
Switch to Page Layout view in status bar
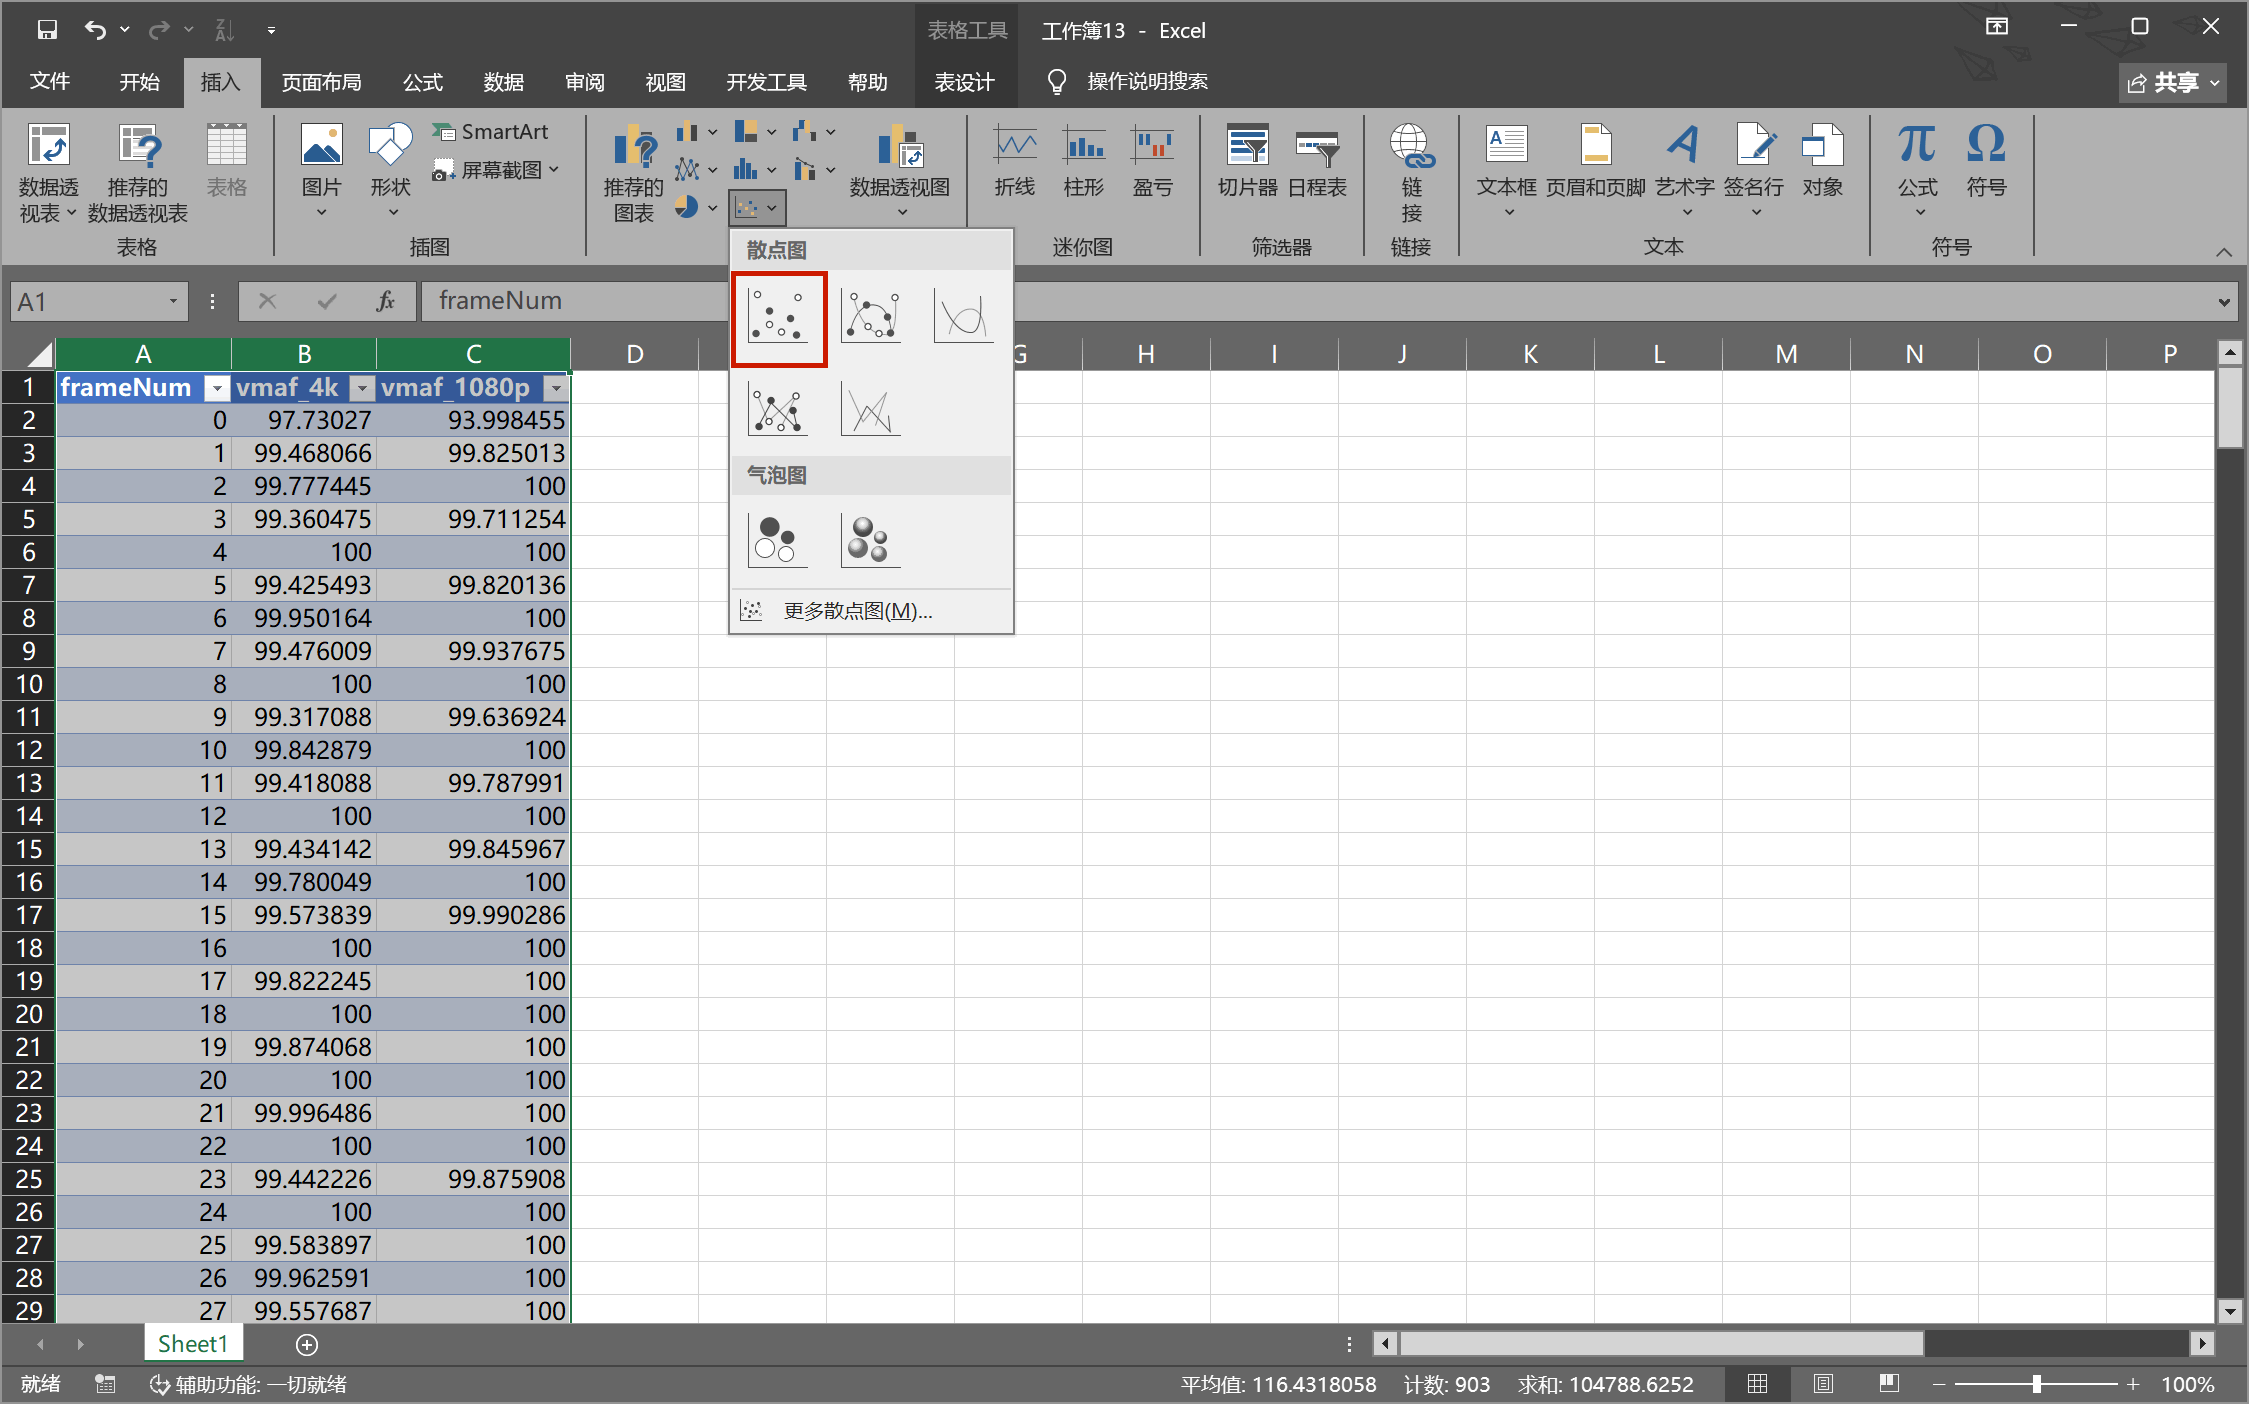[1823, 1384]
